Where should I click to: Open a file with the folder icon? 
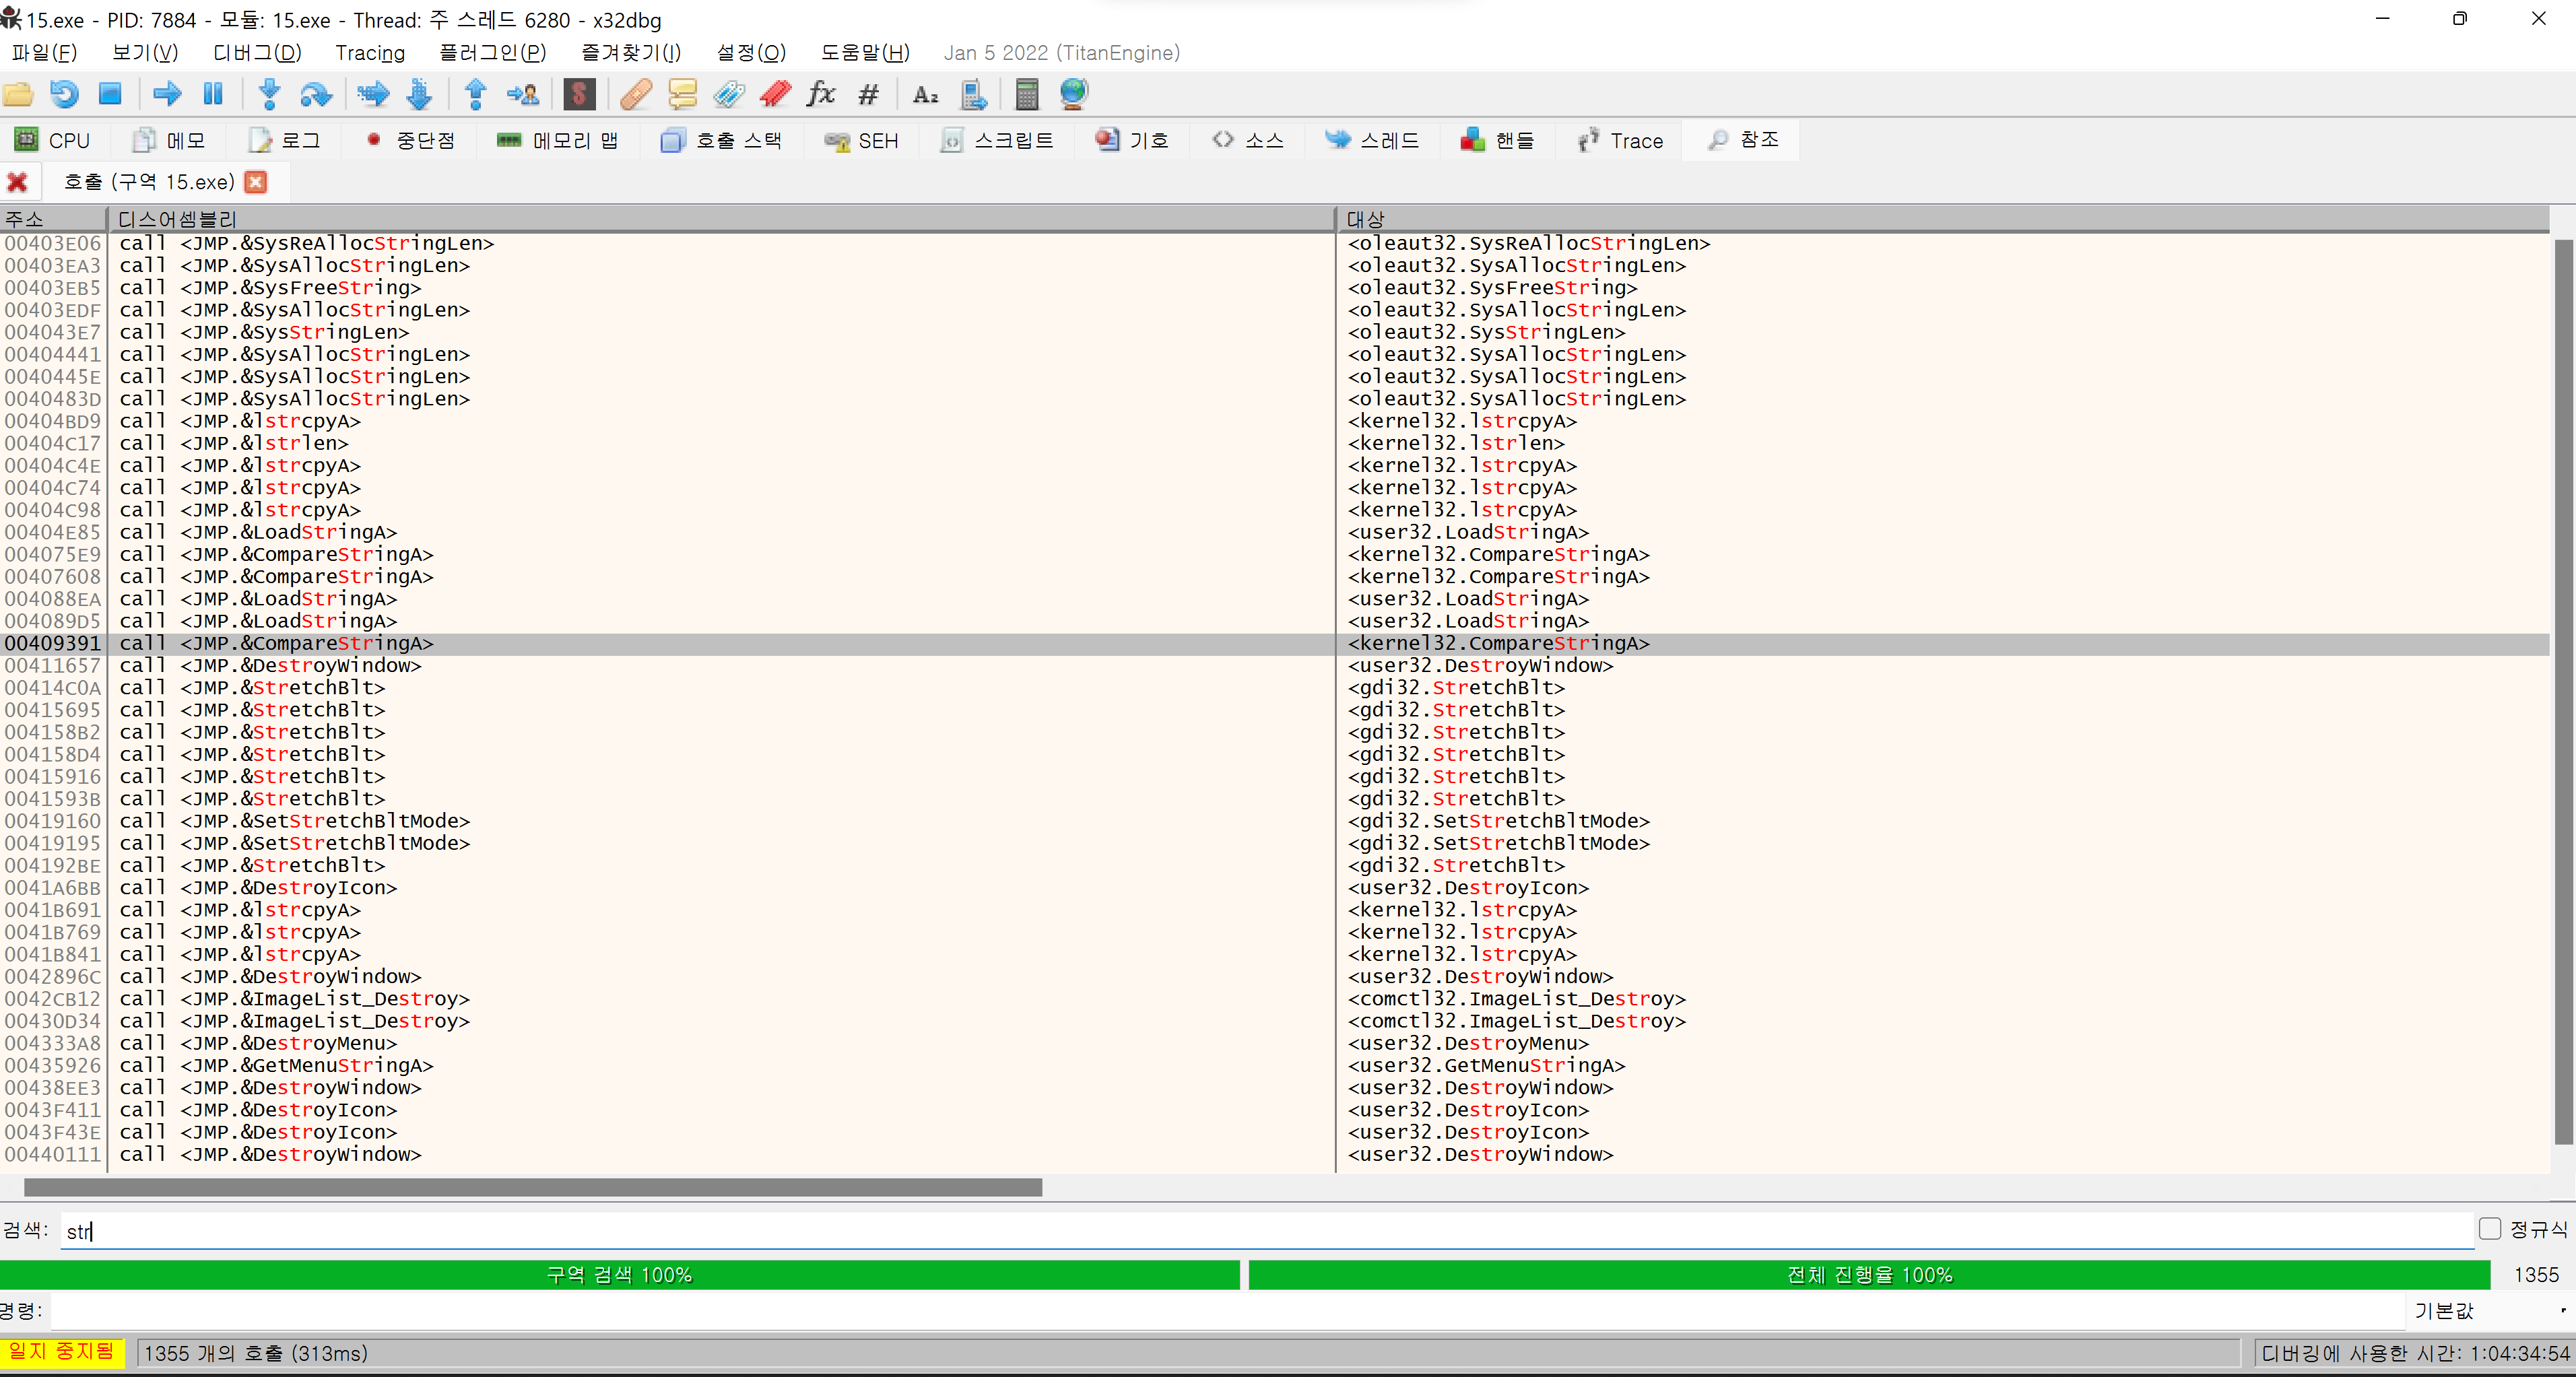18,95
